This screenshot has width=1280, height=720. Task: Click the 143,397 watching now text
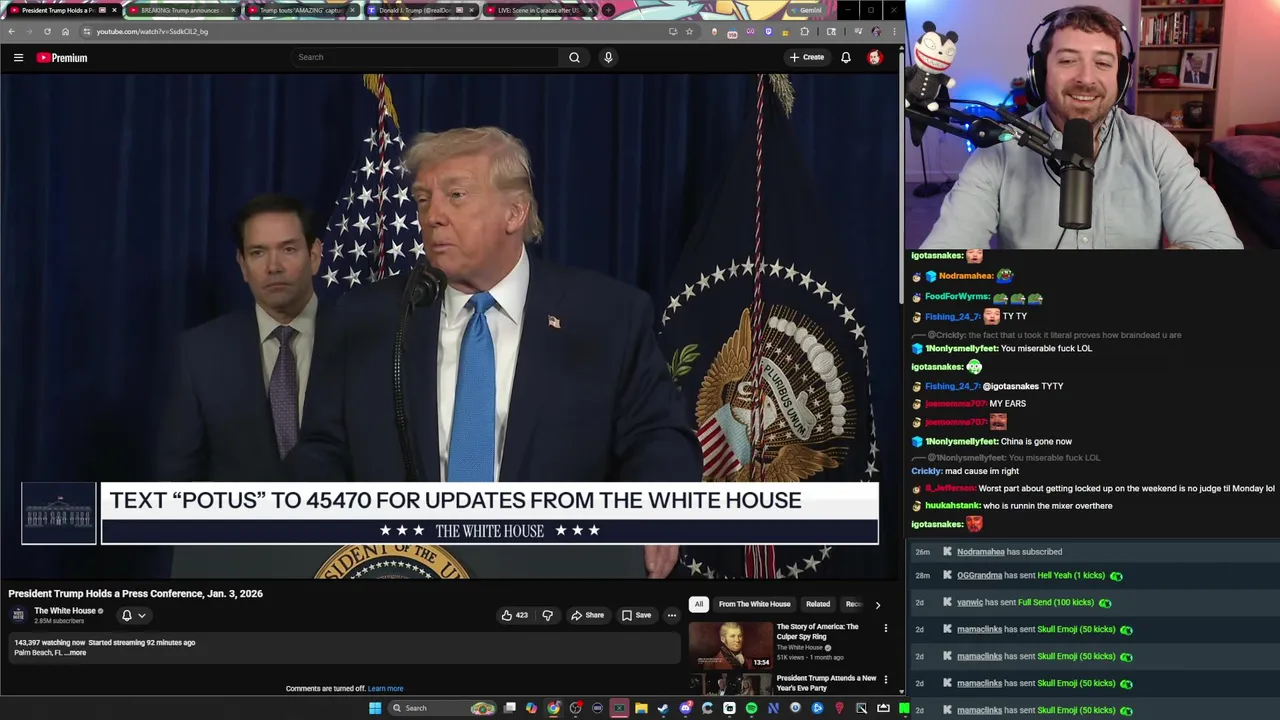pos(49,643)
